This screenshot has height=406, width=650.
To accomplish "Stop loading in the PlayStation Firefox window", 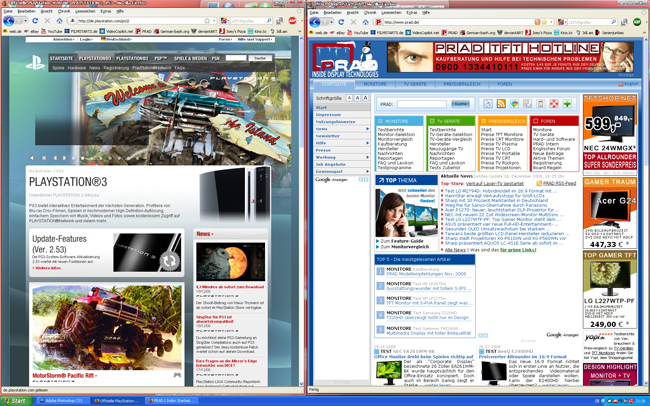I will (47, 21).
